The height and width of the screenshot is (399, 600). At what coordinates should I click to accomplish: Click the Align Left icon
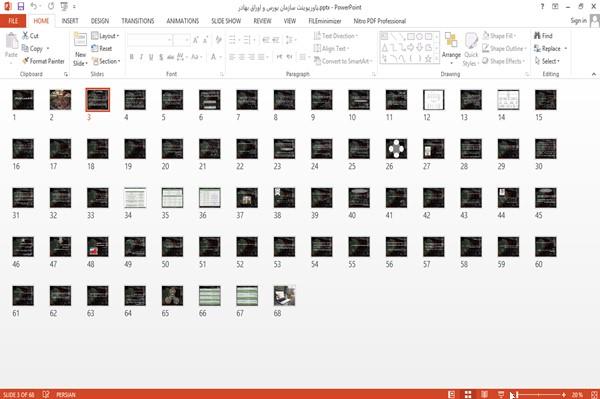(x=232, y=57)
